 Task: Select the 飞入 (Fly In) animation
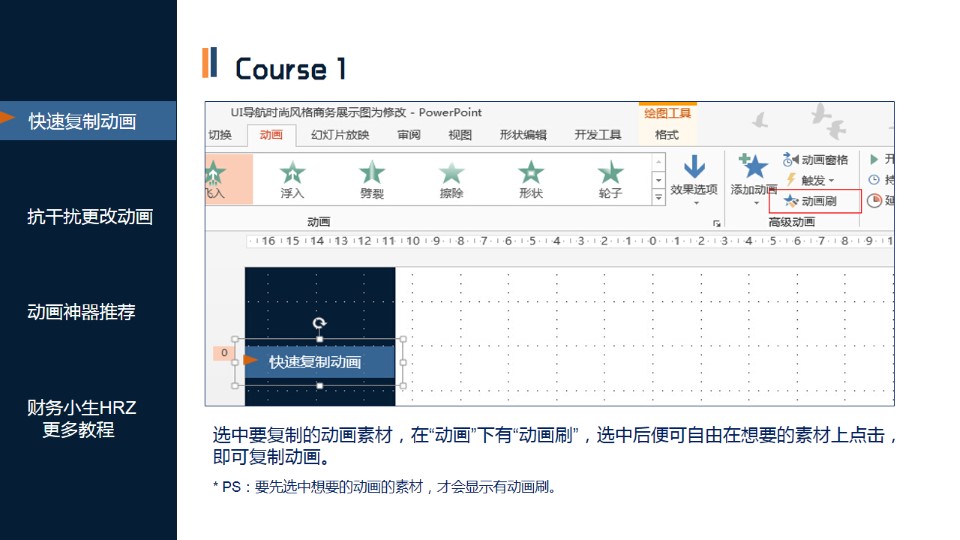(x=215, y=180)
